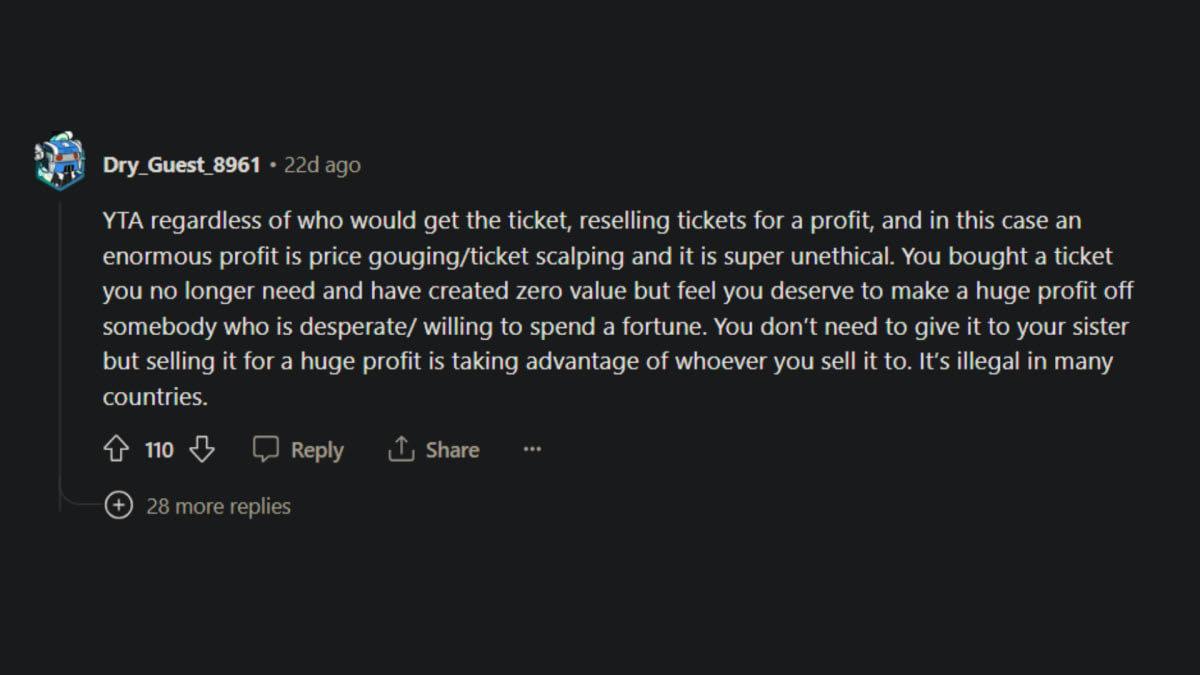Click the 110 vote count

159,451
